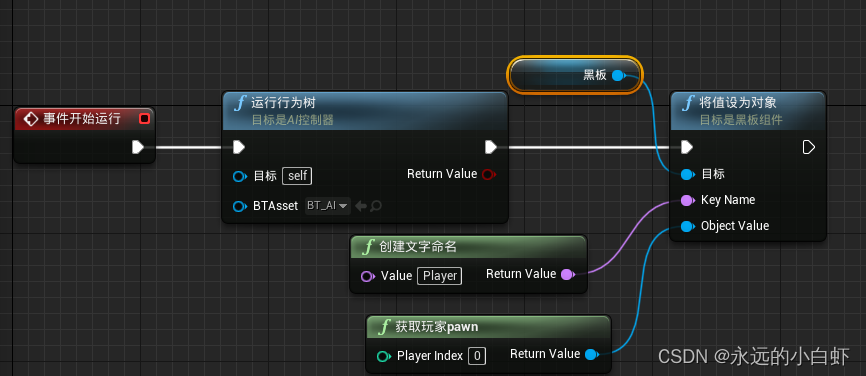The image size is (866, 376).
Task: Click the Object Value input pin
Action: click(x=688, y=226)
